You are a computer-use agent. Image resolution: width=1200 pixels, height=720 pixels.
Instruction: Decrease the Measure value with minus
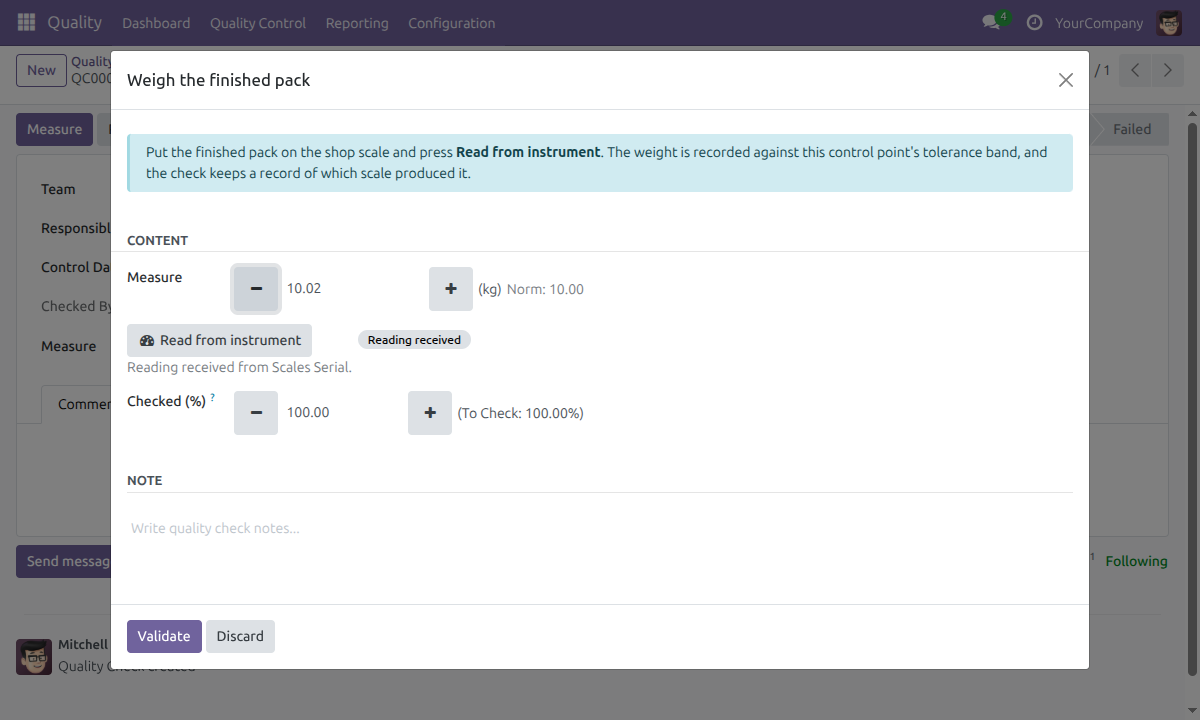coord(256,288)
